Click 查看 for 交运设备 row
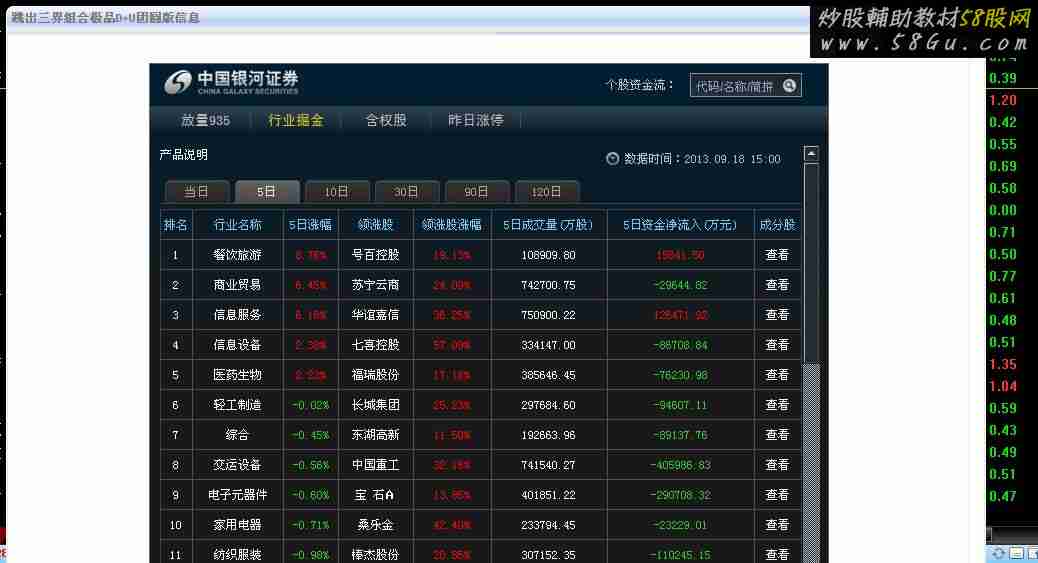Viewport: 1038px width, 563px height. pyautogui.click(x=777, y=465)
